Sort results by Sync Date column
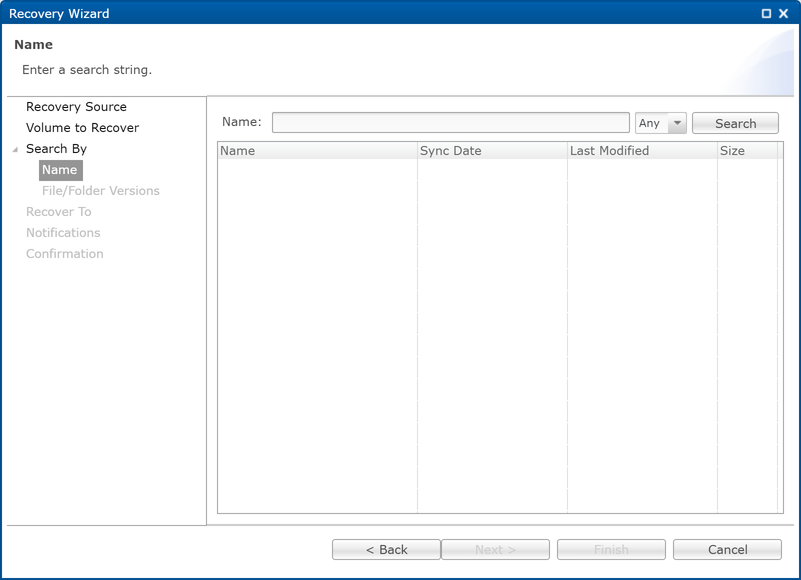This screenshot has height=580, width=801. pos(492,151)
